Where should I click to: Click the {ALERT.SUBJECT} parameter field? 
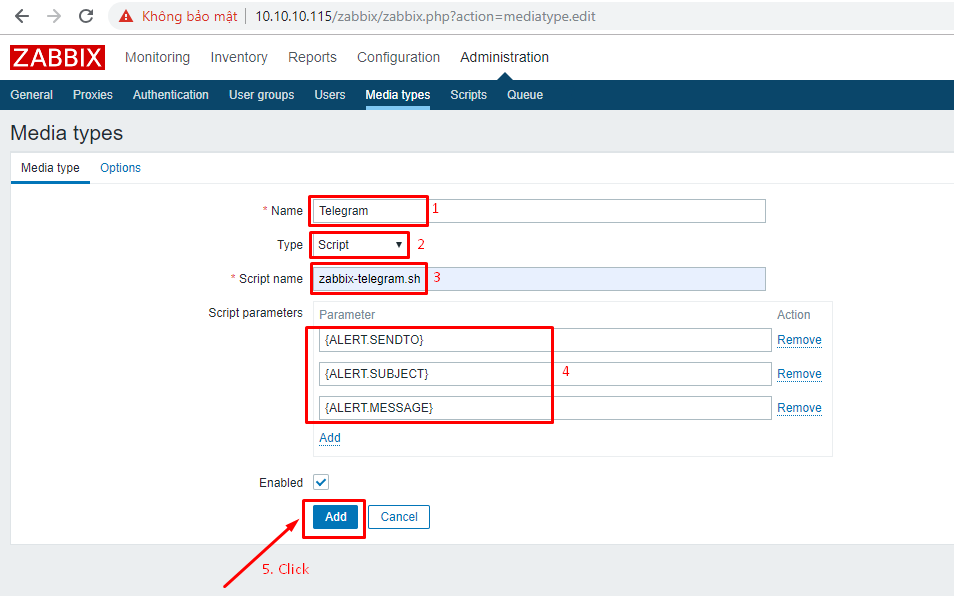point(545,374)
